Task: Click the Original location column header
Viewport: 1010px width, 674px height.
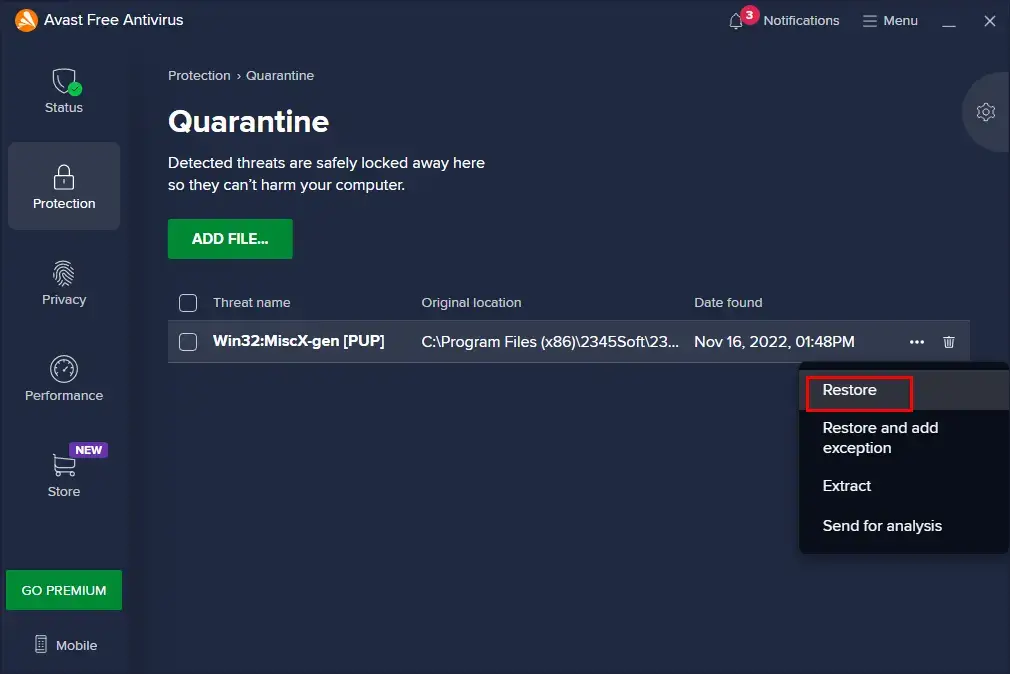Action: pos(471,303)
